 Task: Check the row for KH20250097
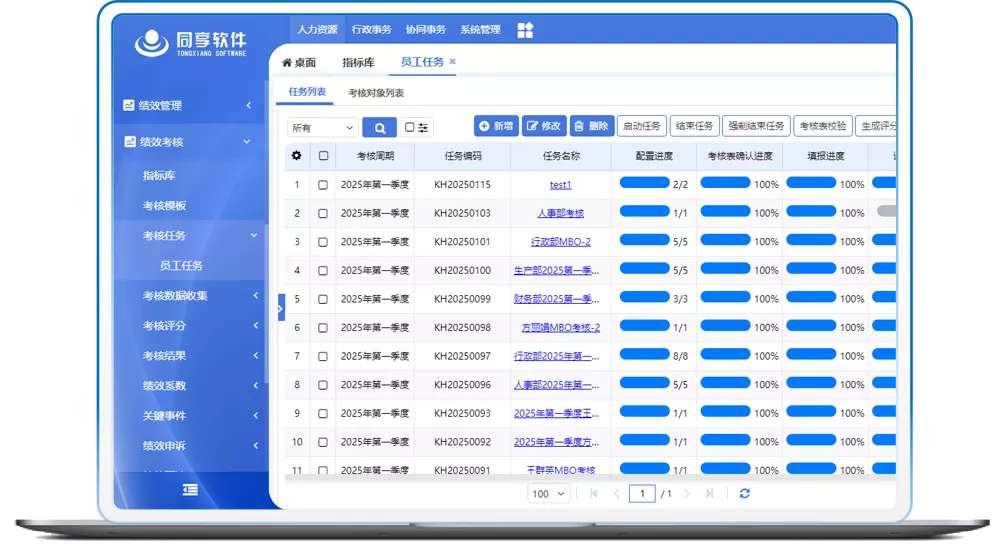pos(323,357)
